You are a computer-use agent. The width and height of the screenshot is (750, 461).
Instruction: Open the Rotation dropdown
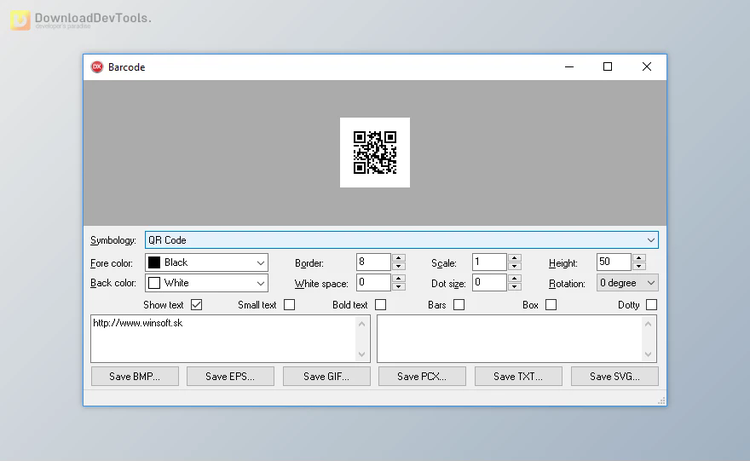[x=627, y=283]
